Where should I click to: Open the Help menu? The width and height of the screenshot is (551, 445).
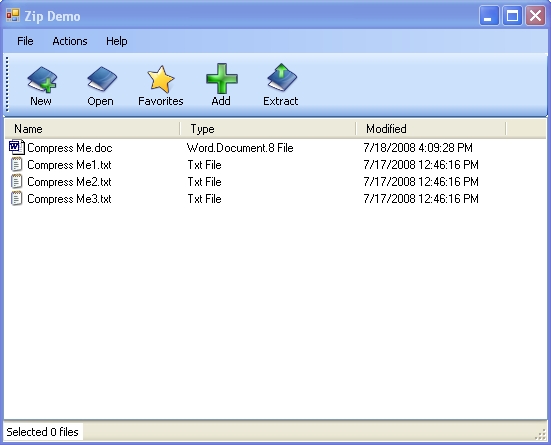tap(117, 41)
